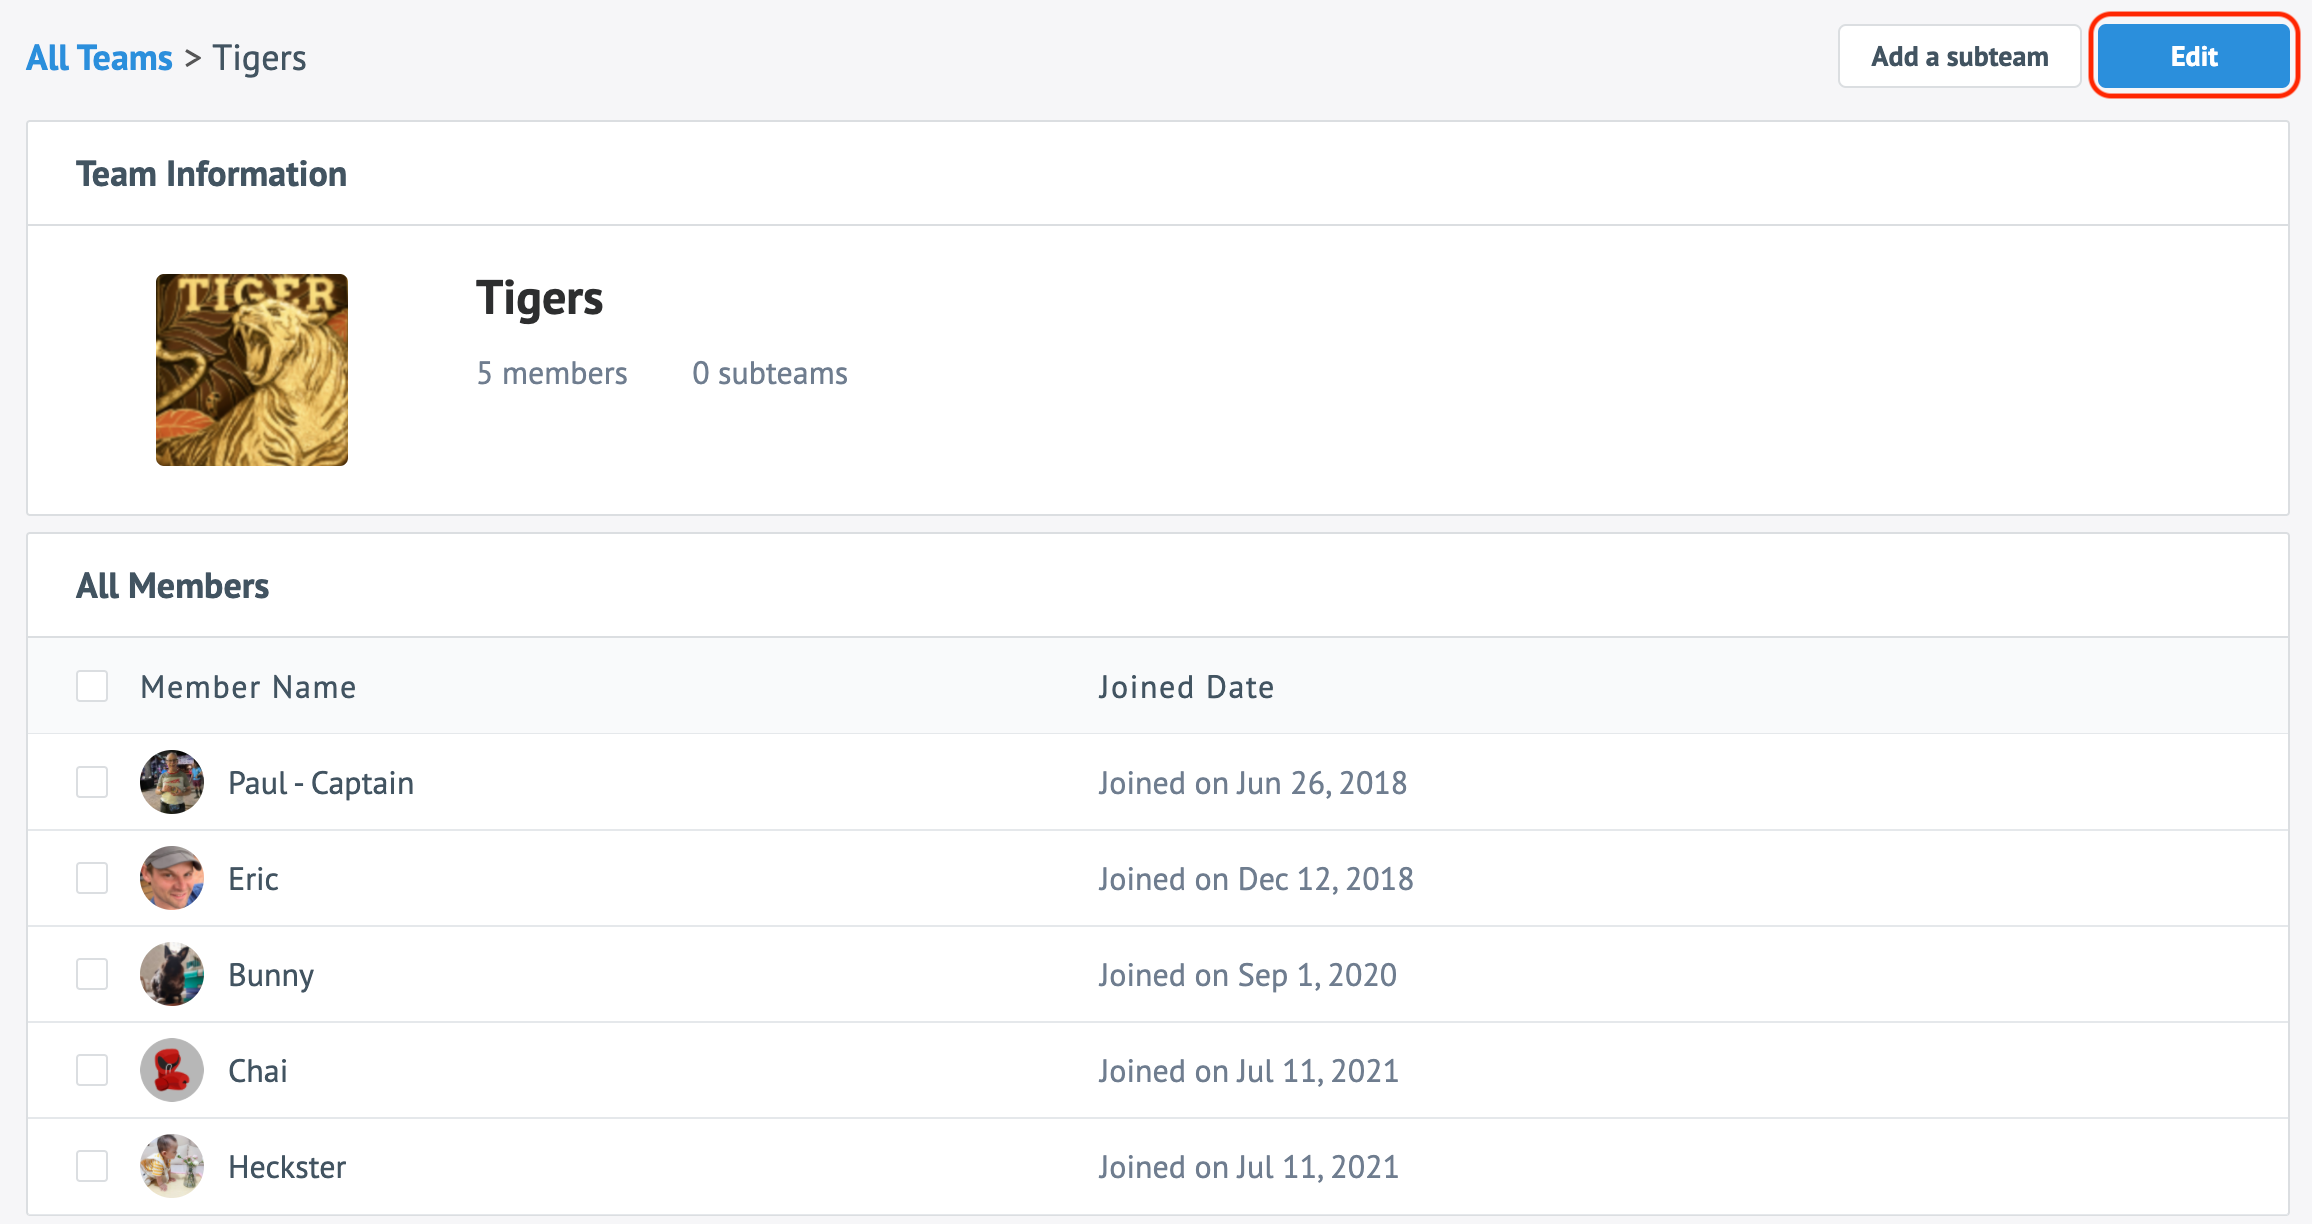Image resolution: width=2312 pixels, height=1224 pixels.
Task: Select the member name Bunny
Action: pos(271,975)
